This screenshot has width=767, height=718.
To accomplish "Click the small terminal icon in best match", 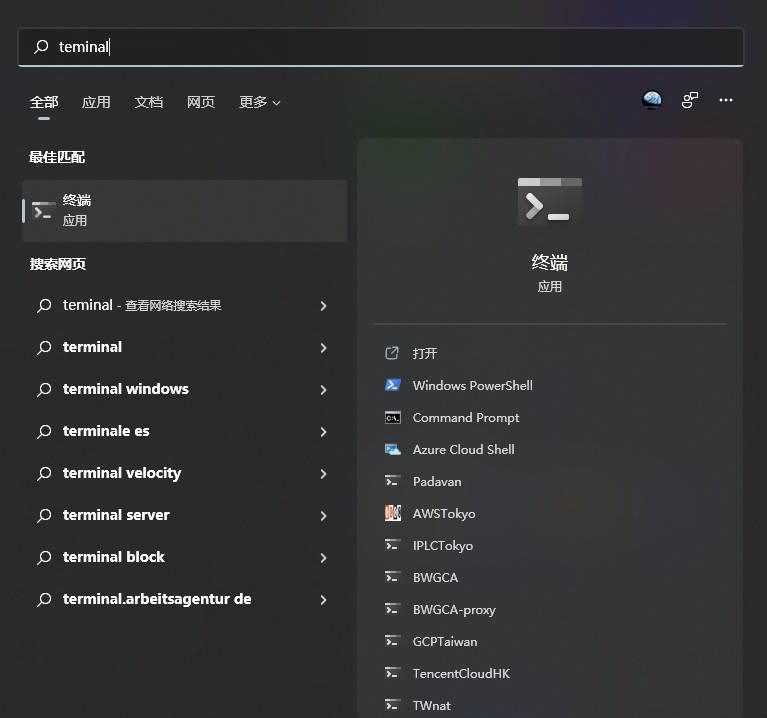I will (x=44, y=210).
